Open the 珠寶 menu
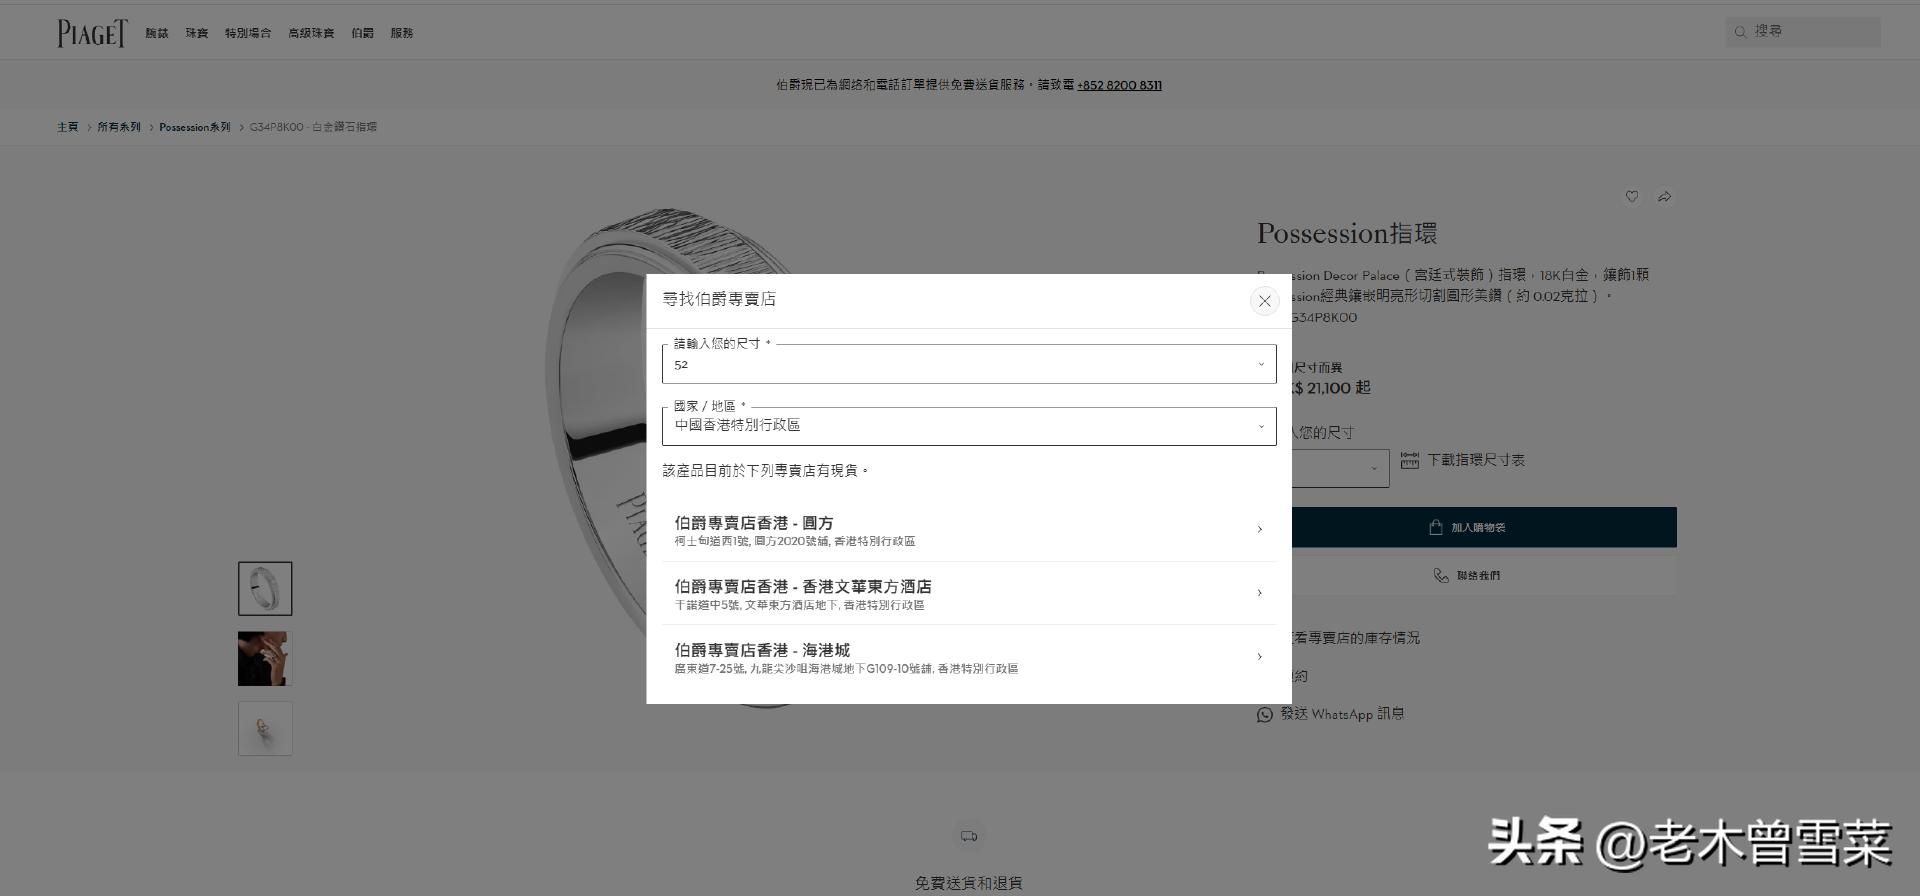This screenshot has width=1920, height=896. click(x=197, y=33)
